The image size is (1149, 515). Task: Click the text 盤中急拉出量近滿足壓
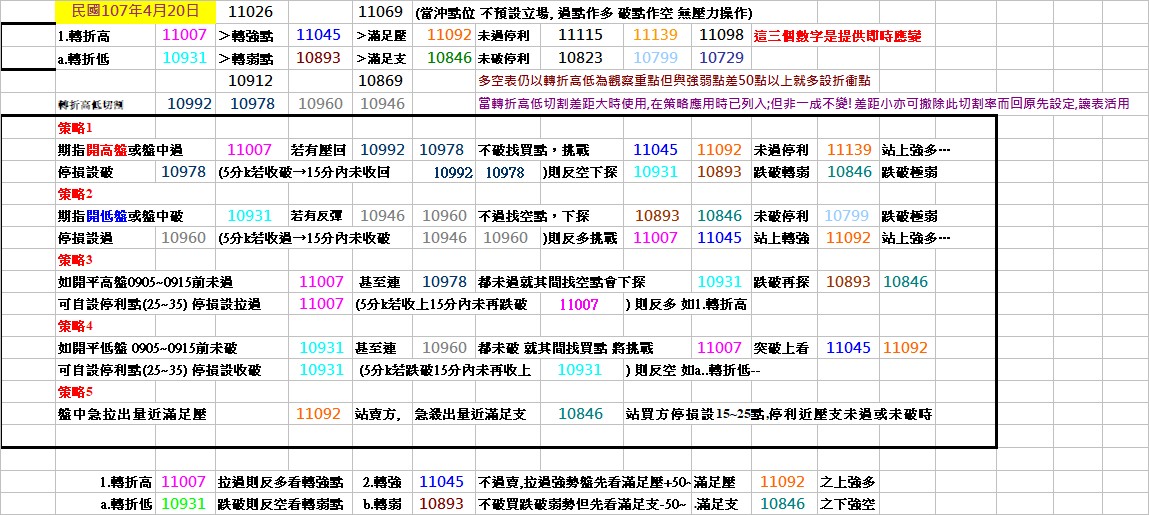(x=132, y=415)
